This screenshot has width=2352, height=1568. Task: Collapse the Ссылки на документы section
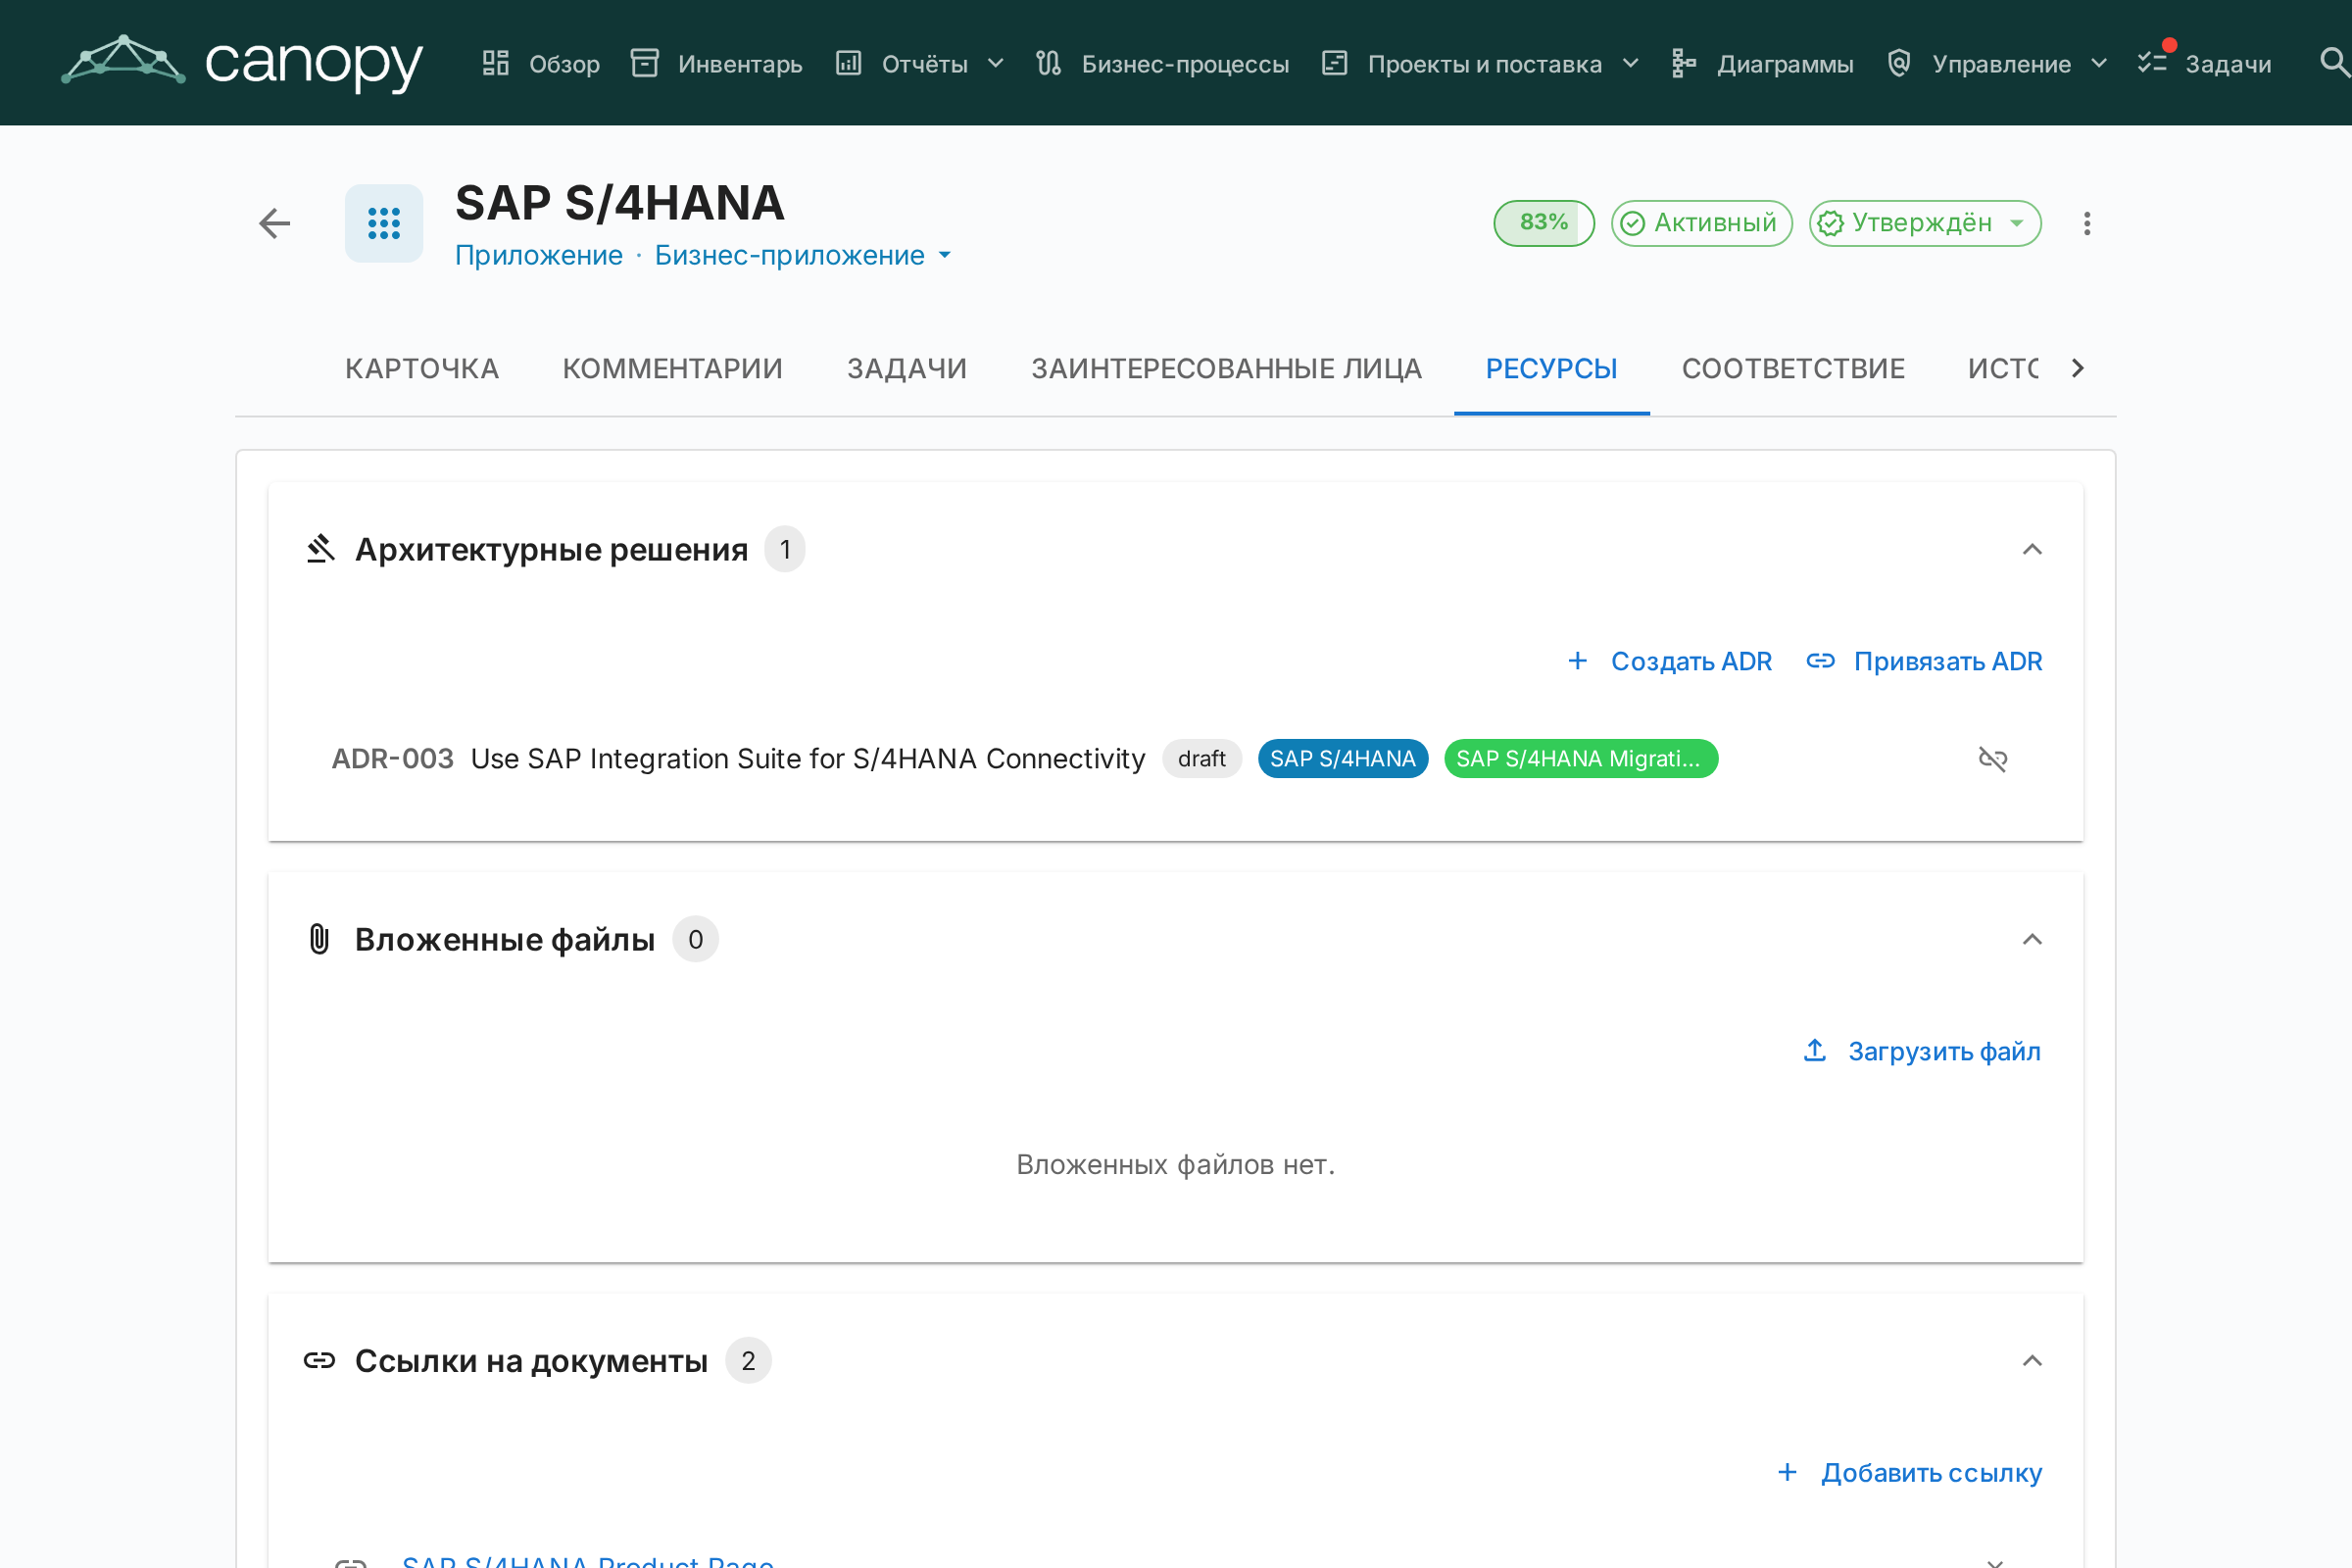pos(2032,1360)
